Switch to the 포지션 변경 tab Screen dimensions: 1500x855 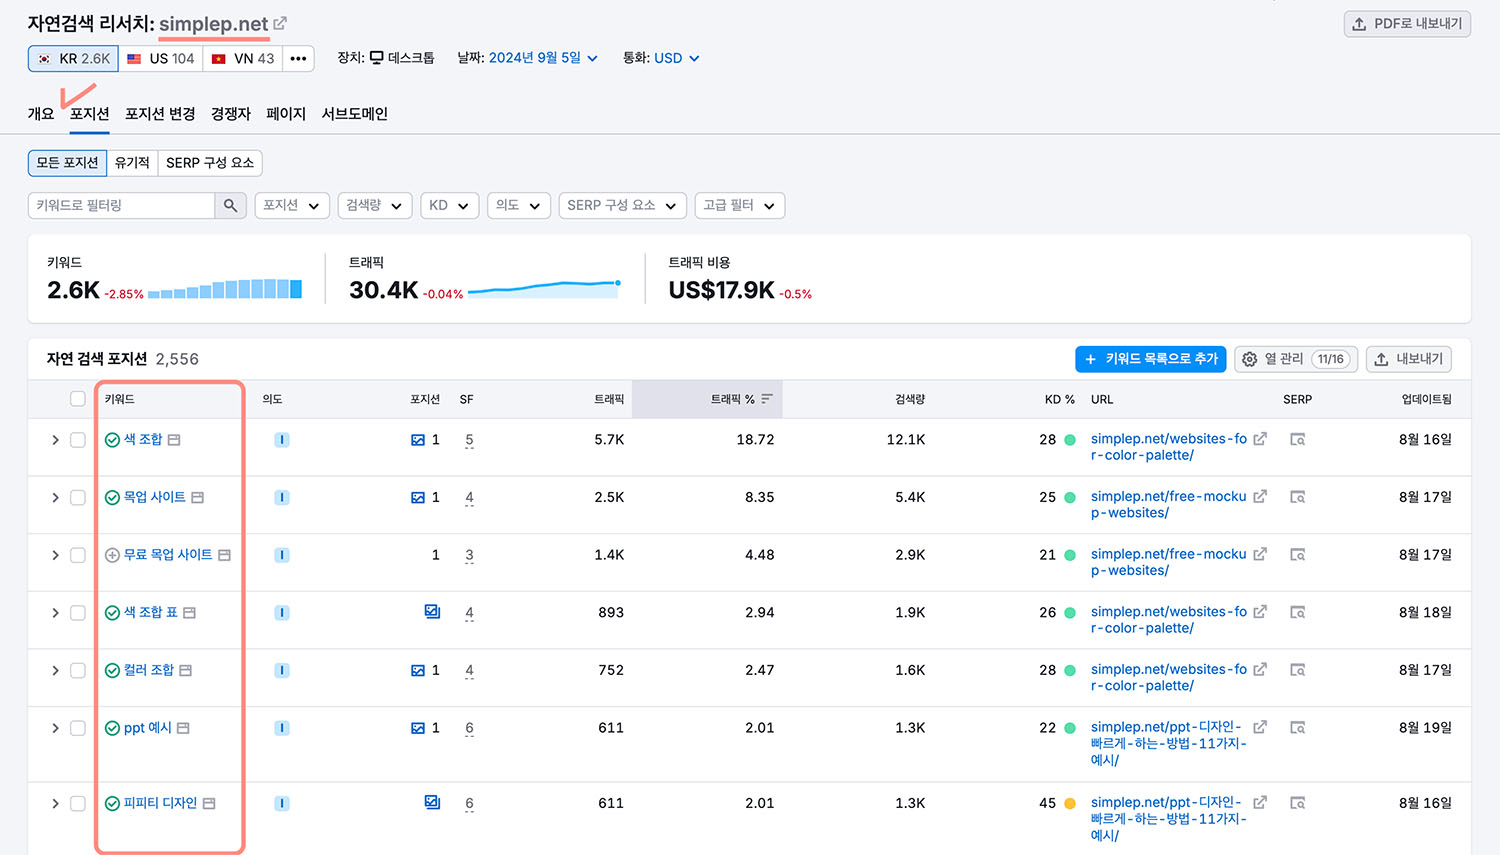click(x=160, y=114)
